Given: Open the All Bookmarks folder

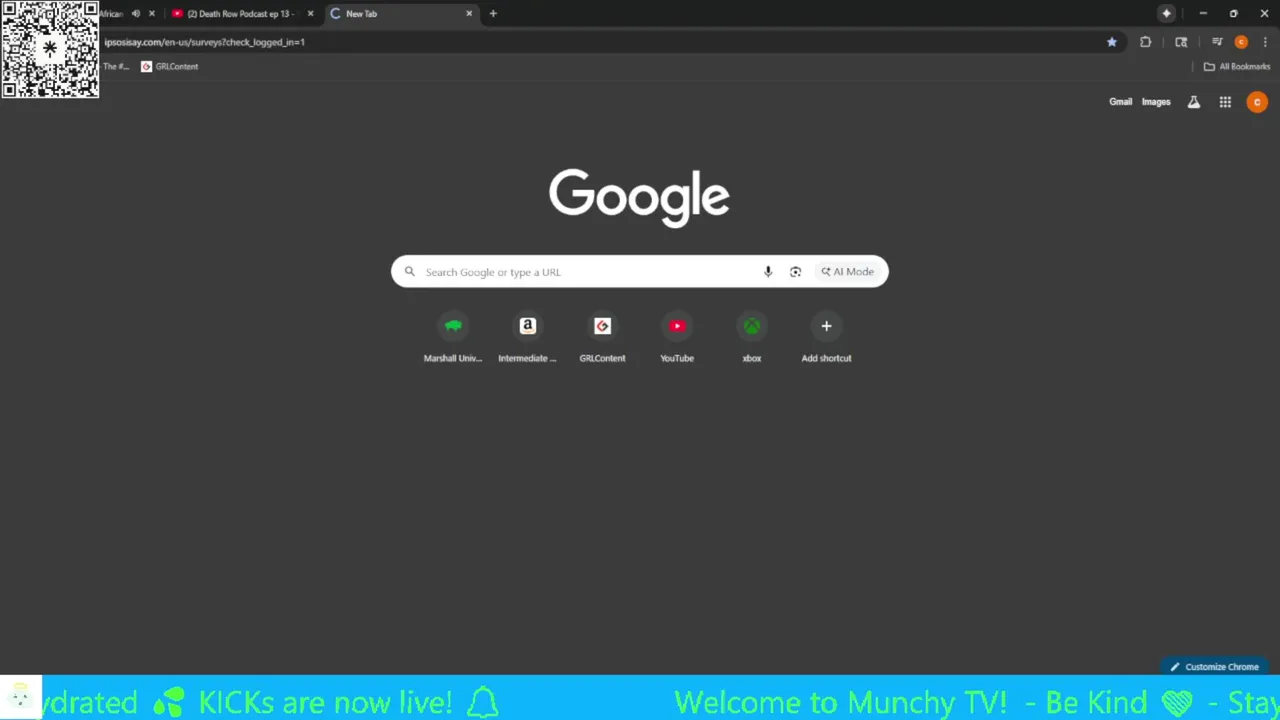Looking at the screenshot, I should click(x=1237, y=67).
